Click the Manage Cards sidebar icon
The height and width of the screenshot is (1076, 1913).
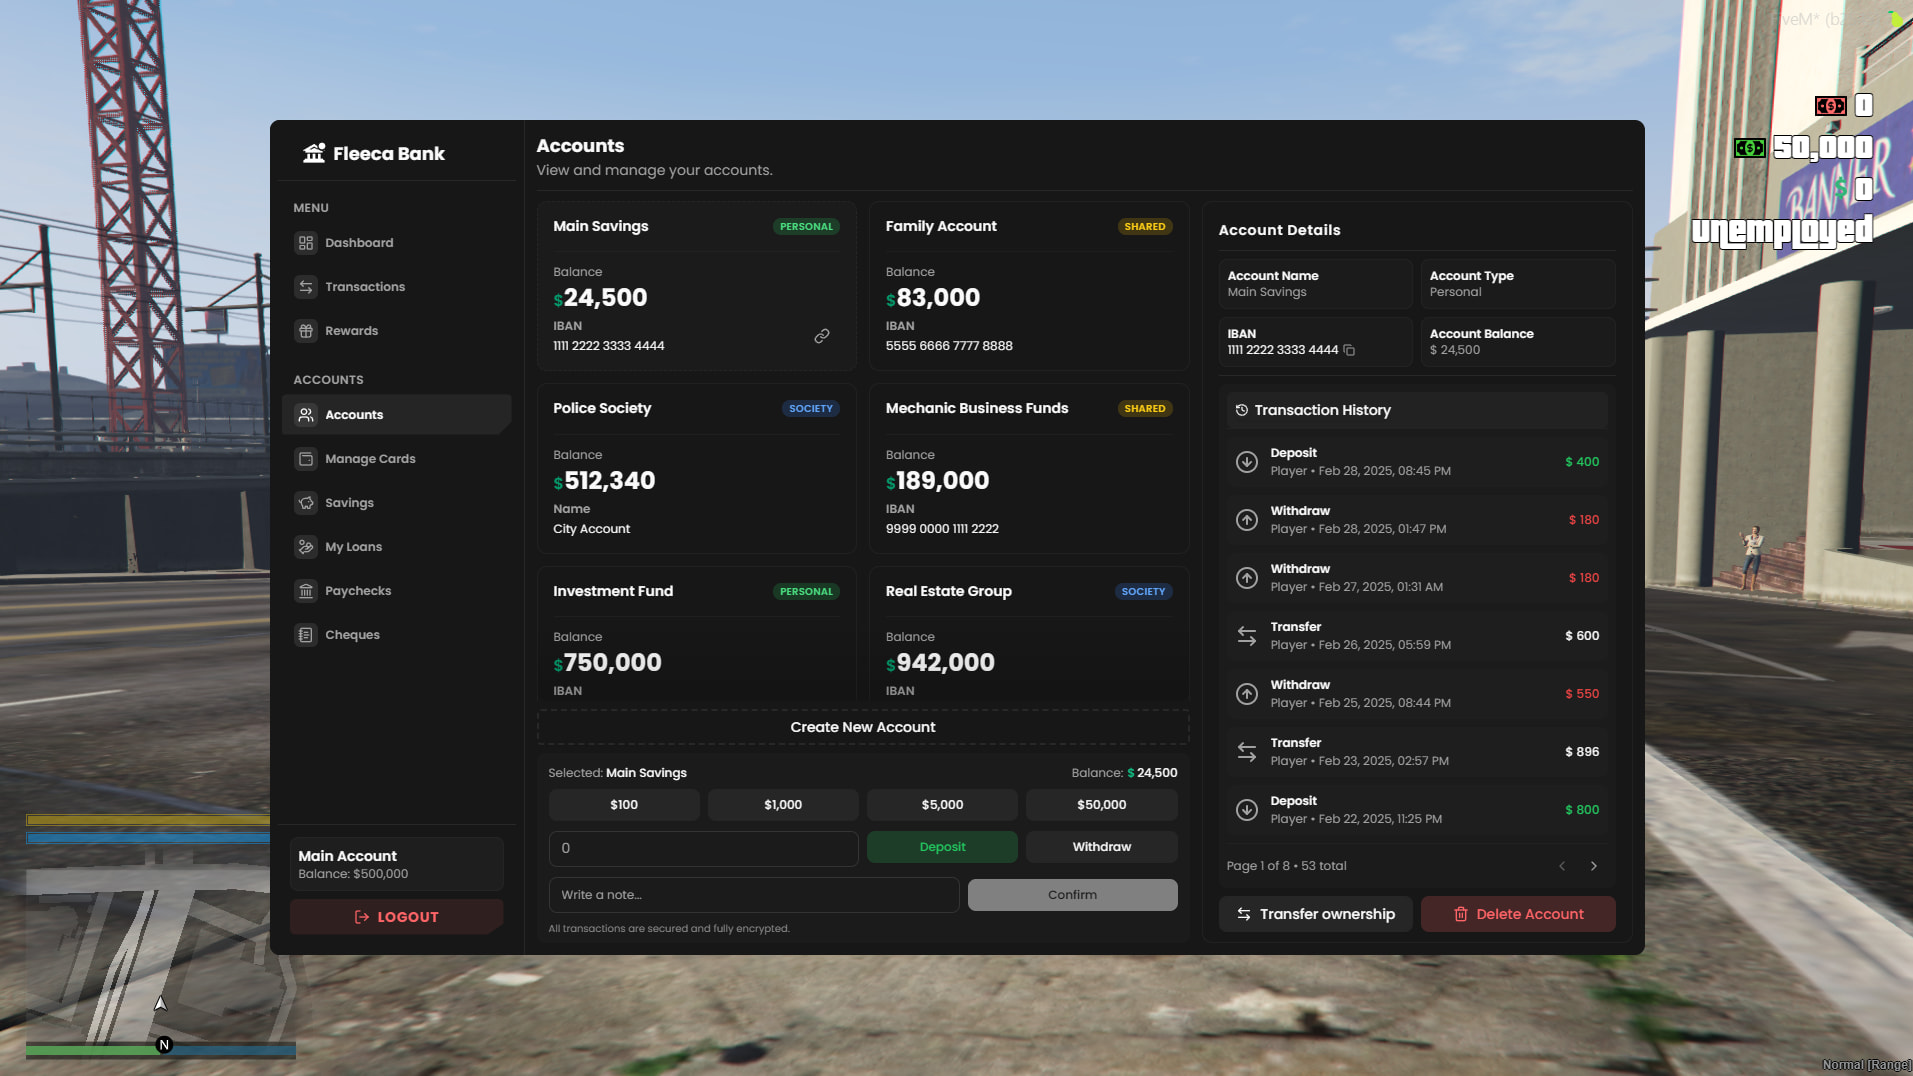click(x=306, y=459)
